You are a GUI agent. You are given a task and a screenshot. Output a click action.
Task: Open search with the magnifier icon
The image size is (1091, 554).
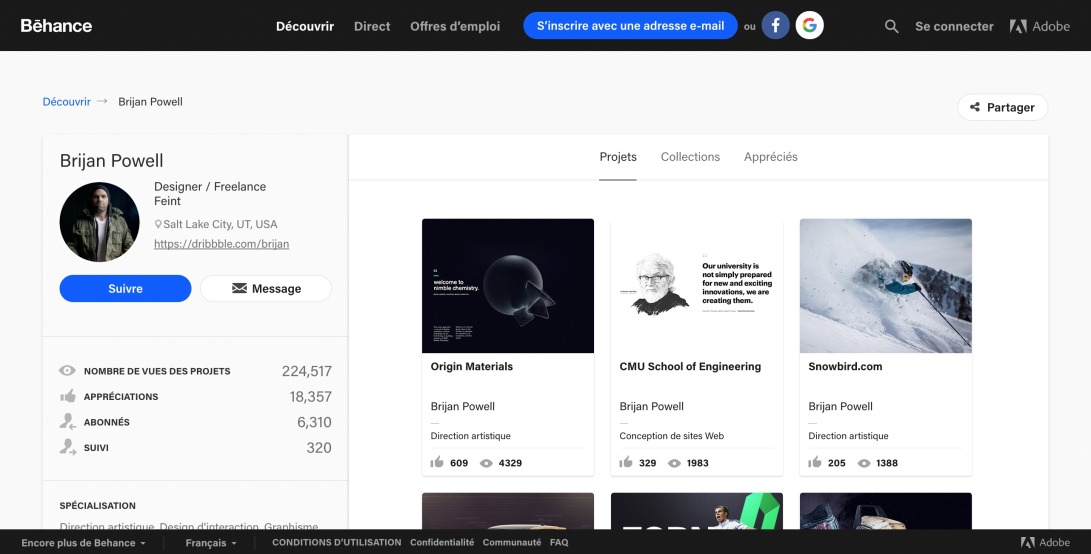(x=892, y=26)
